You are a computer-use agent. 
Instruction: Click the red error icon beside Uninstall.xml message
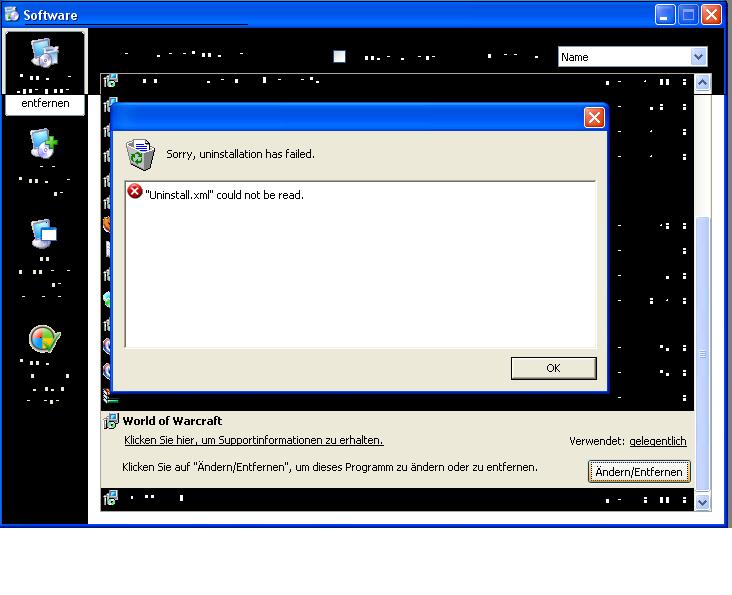click(135, 192)
